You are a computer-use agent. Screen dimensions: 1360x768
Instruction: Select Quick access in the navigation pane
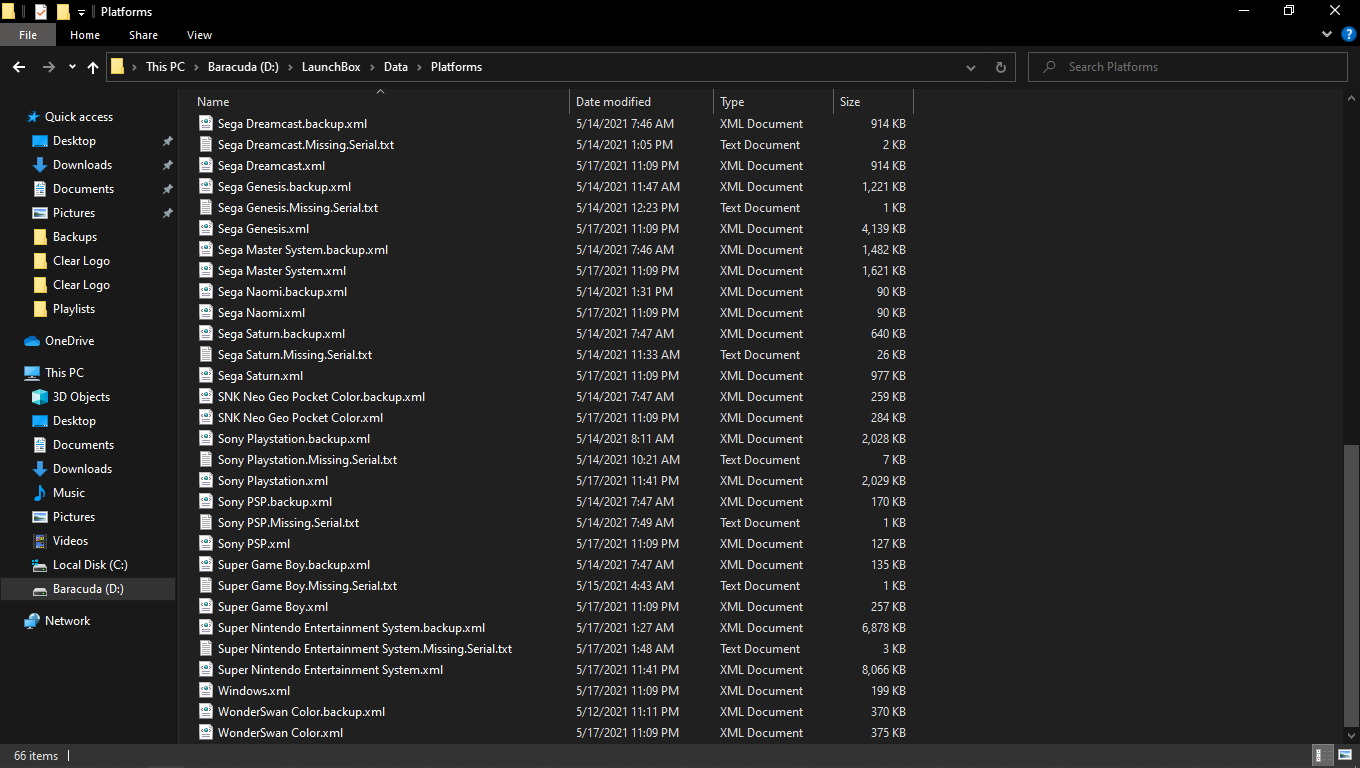click(x=79, y=117)
